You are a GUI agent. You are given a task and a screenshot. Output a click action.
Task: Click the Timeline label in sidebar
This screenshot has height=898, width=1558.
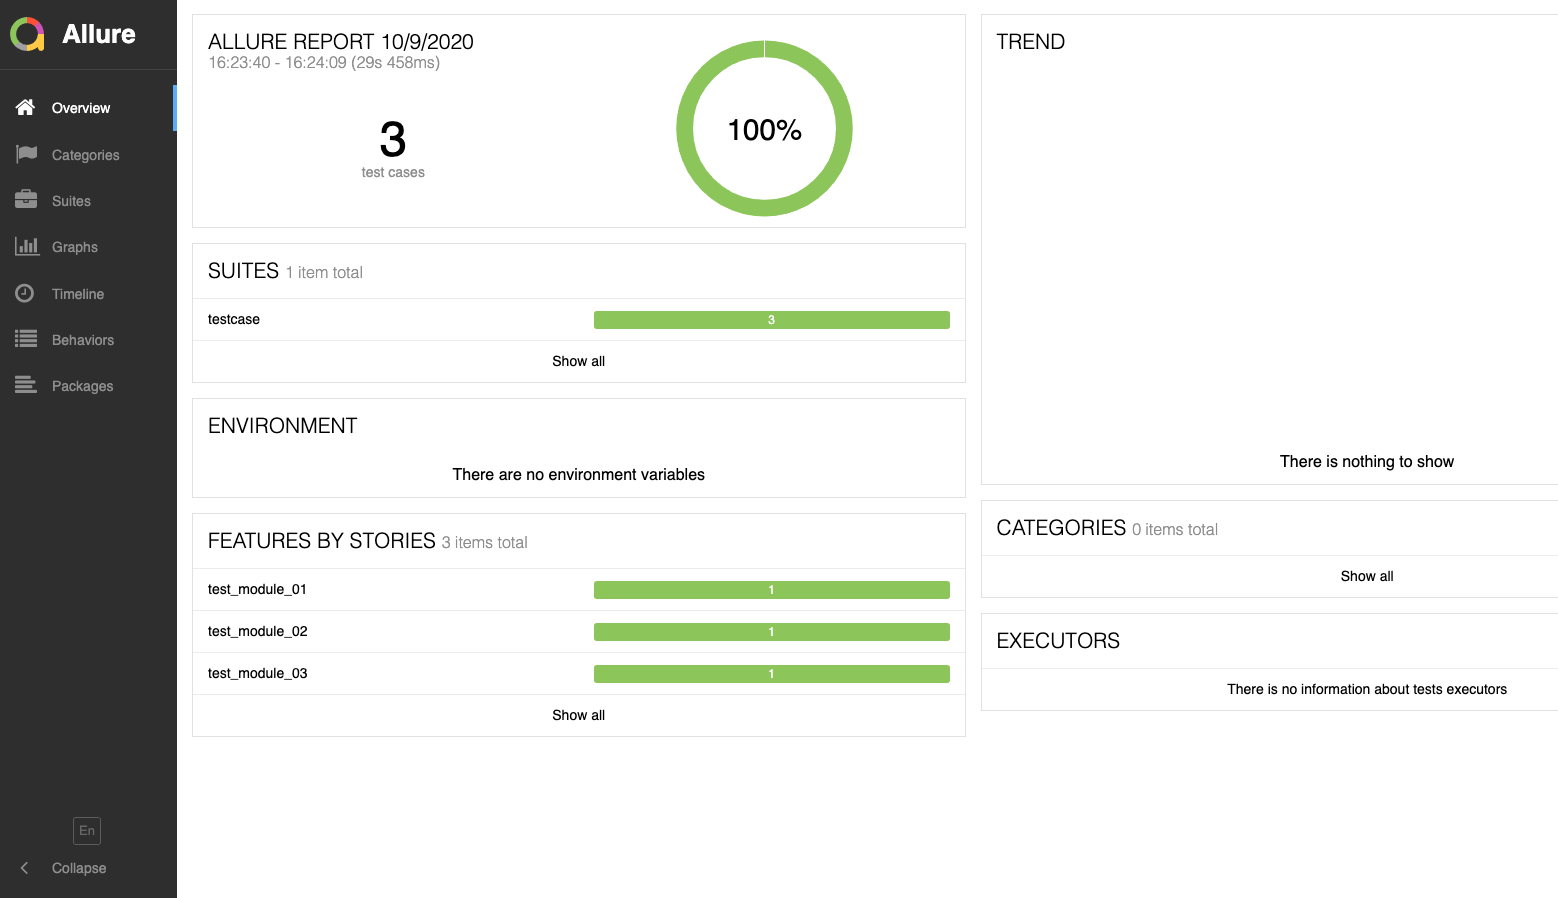[x=78, y=294]
